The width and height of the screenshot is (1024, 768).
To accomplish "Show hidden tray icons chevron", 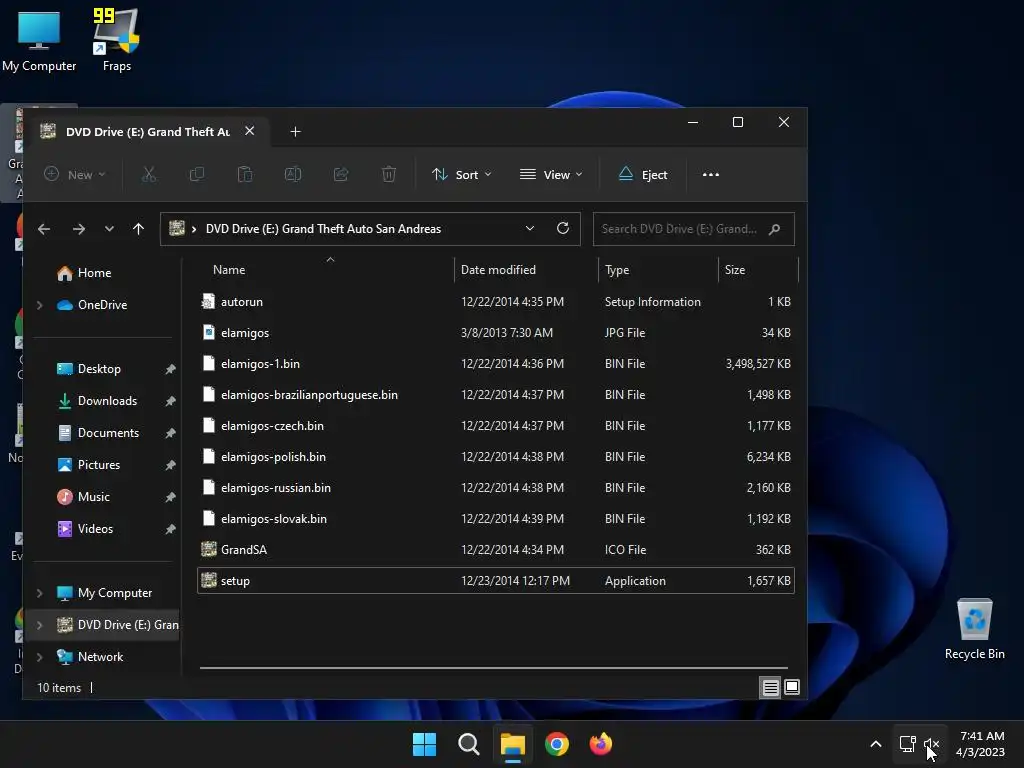I will coord(876,744).
